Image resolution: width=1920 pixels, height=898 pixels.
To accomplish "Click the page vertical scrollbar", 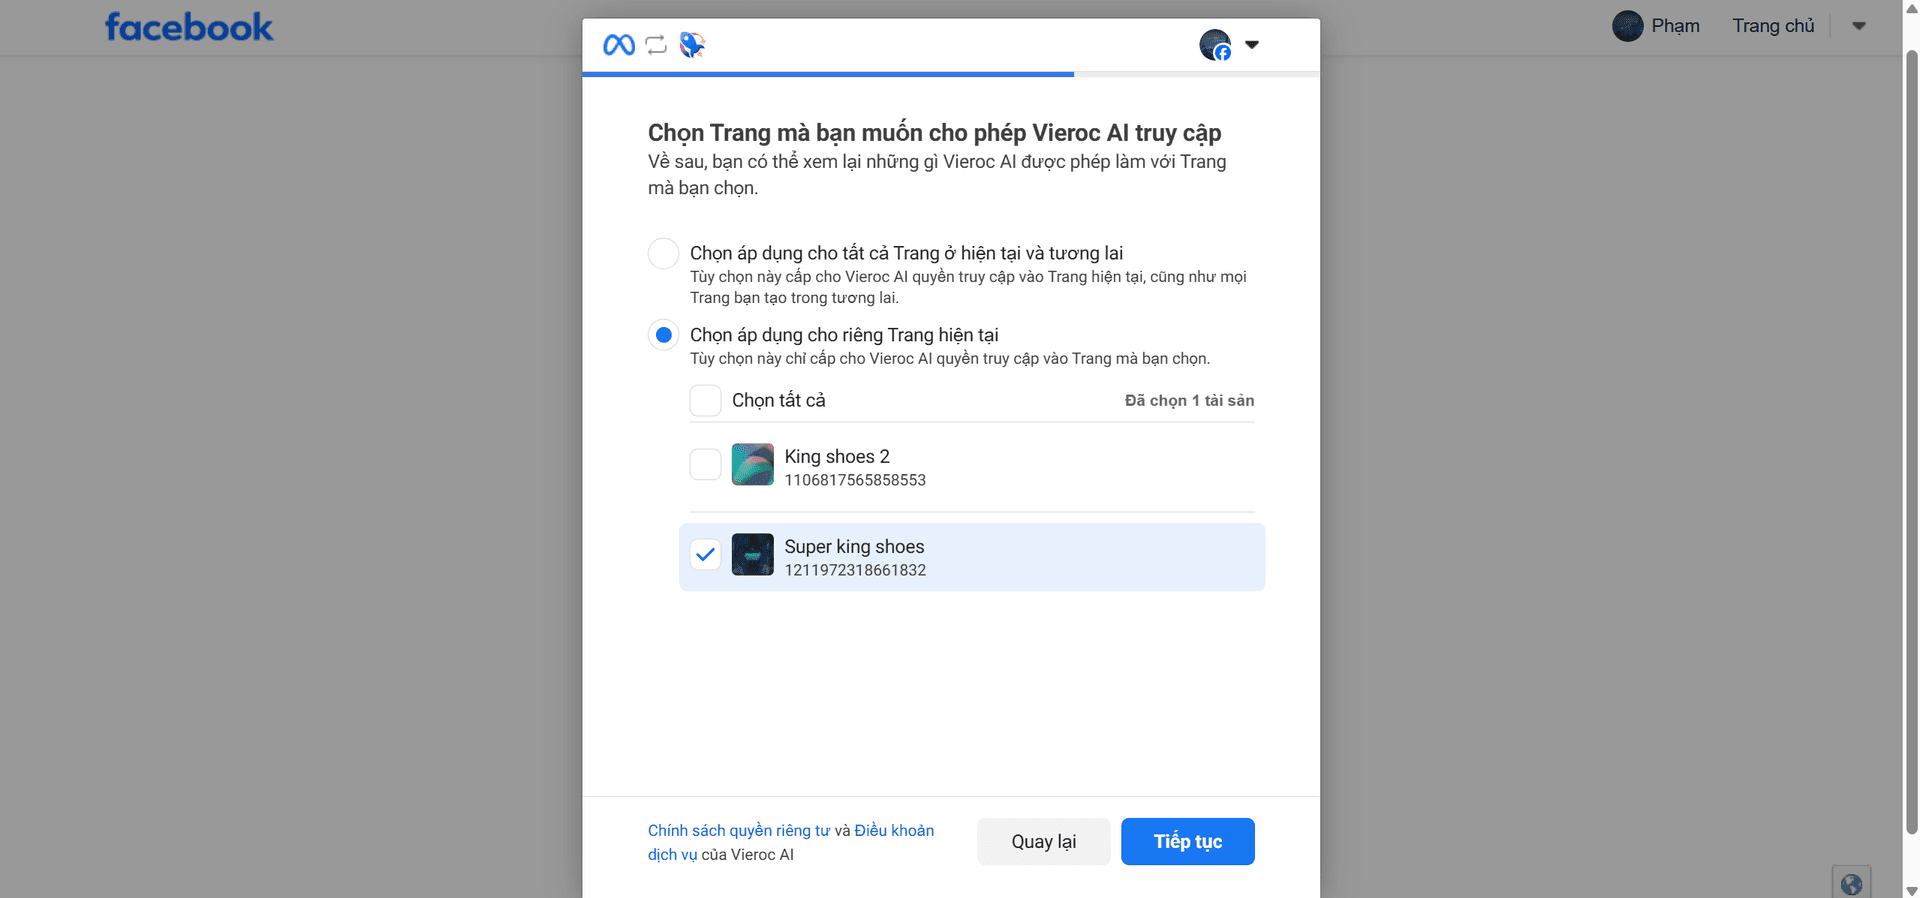I will pos(1911,440).
